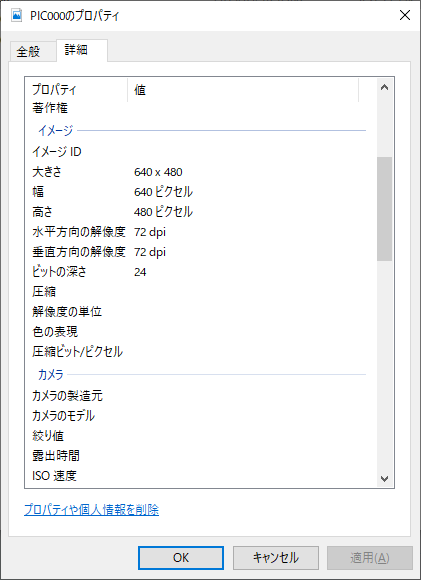This screenshot has height=580, width=421.
Task: Click the 640 x 480 value
Action: coord(158,172)
